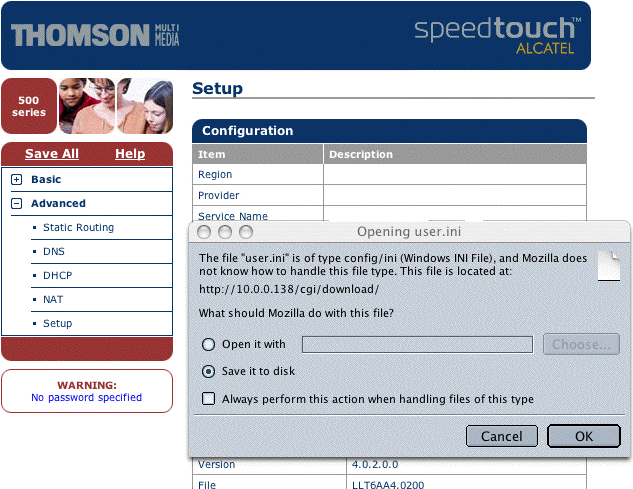Click the people photo thumbnail
Viewport: 633px width, 489px height.
point(116,106)
